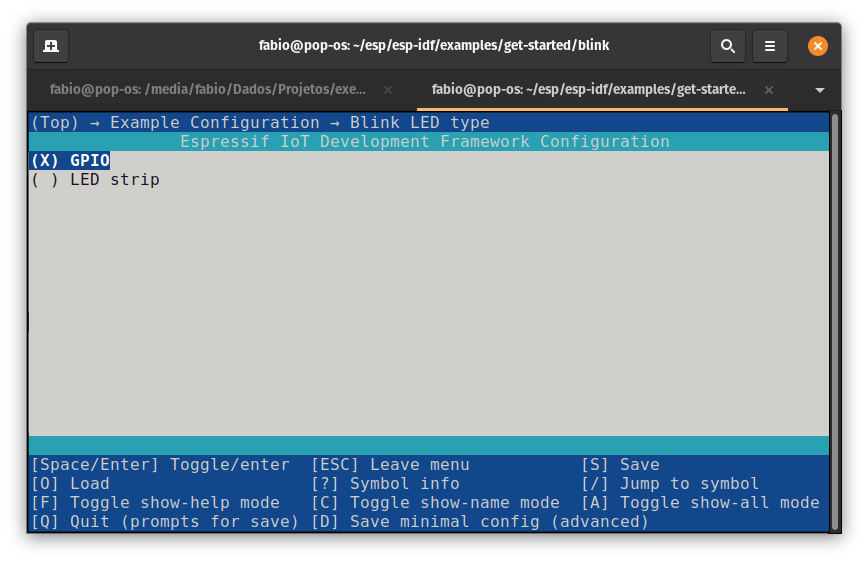Click the terminal vertical scrollbar
Viewport: 866px width, 562px height.
pos(835,322)
